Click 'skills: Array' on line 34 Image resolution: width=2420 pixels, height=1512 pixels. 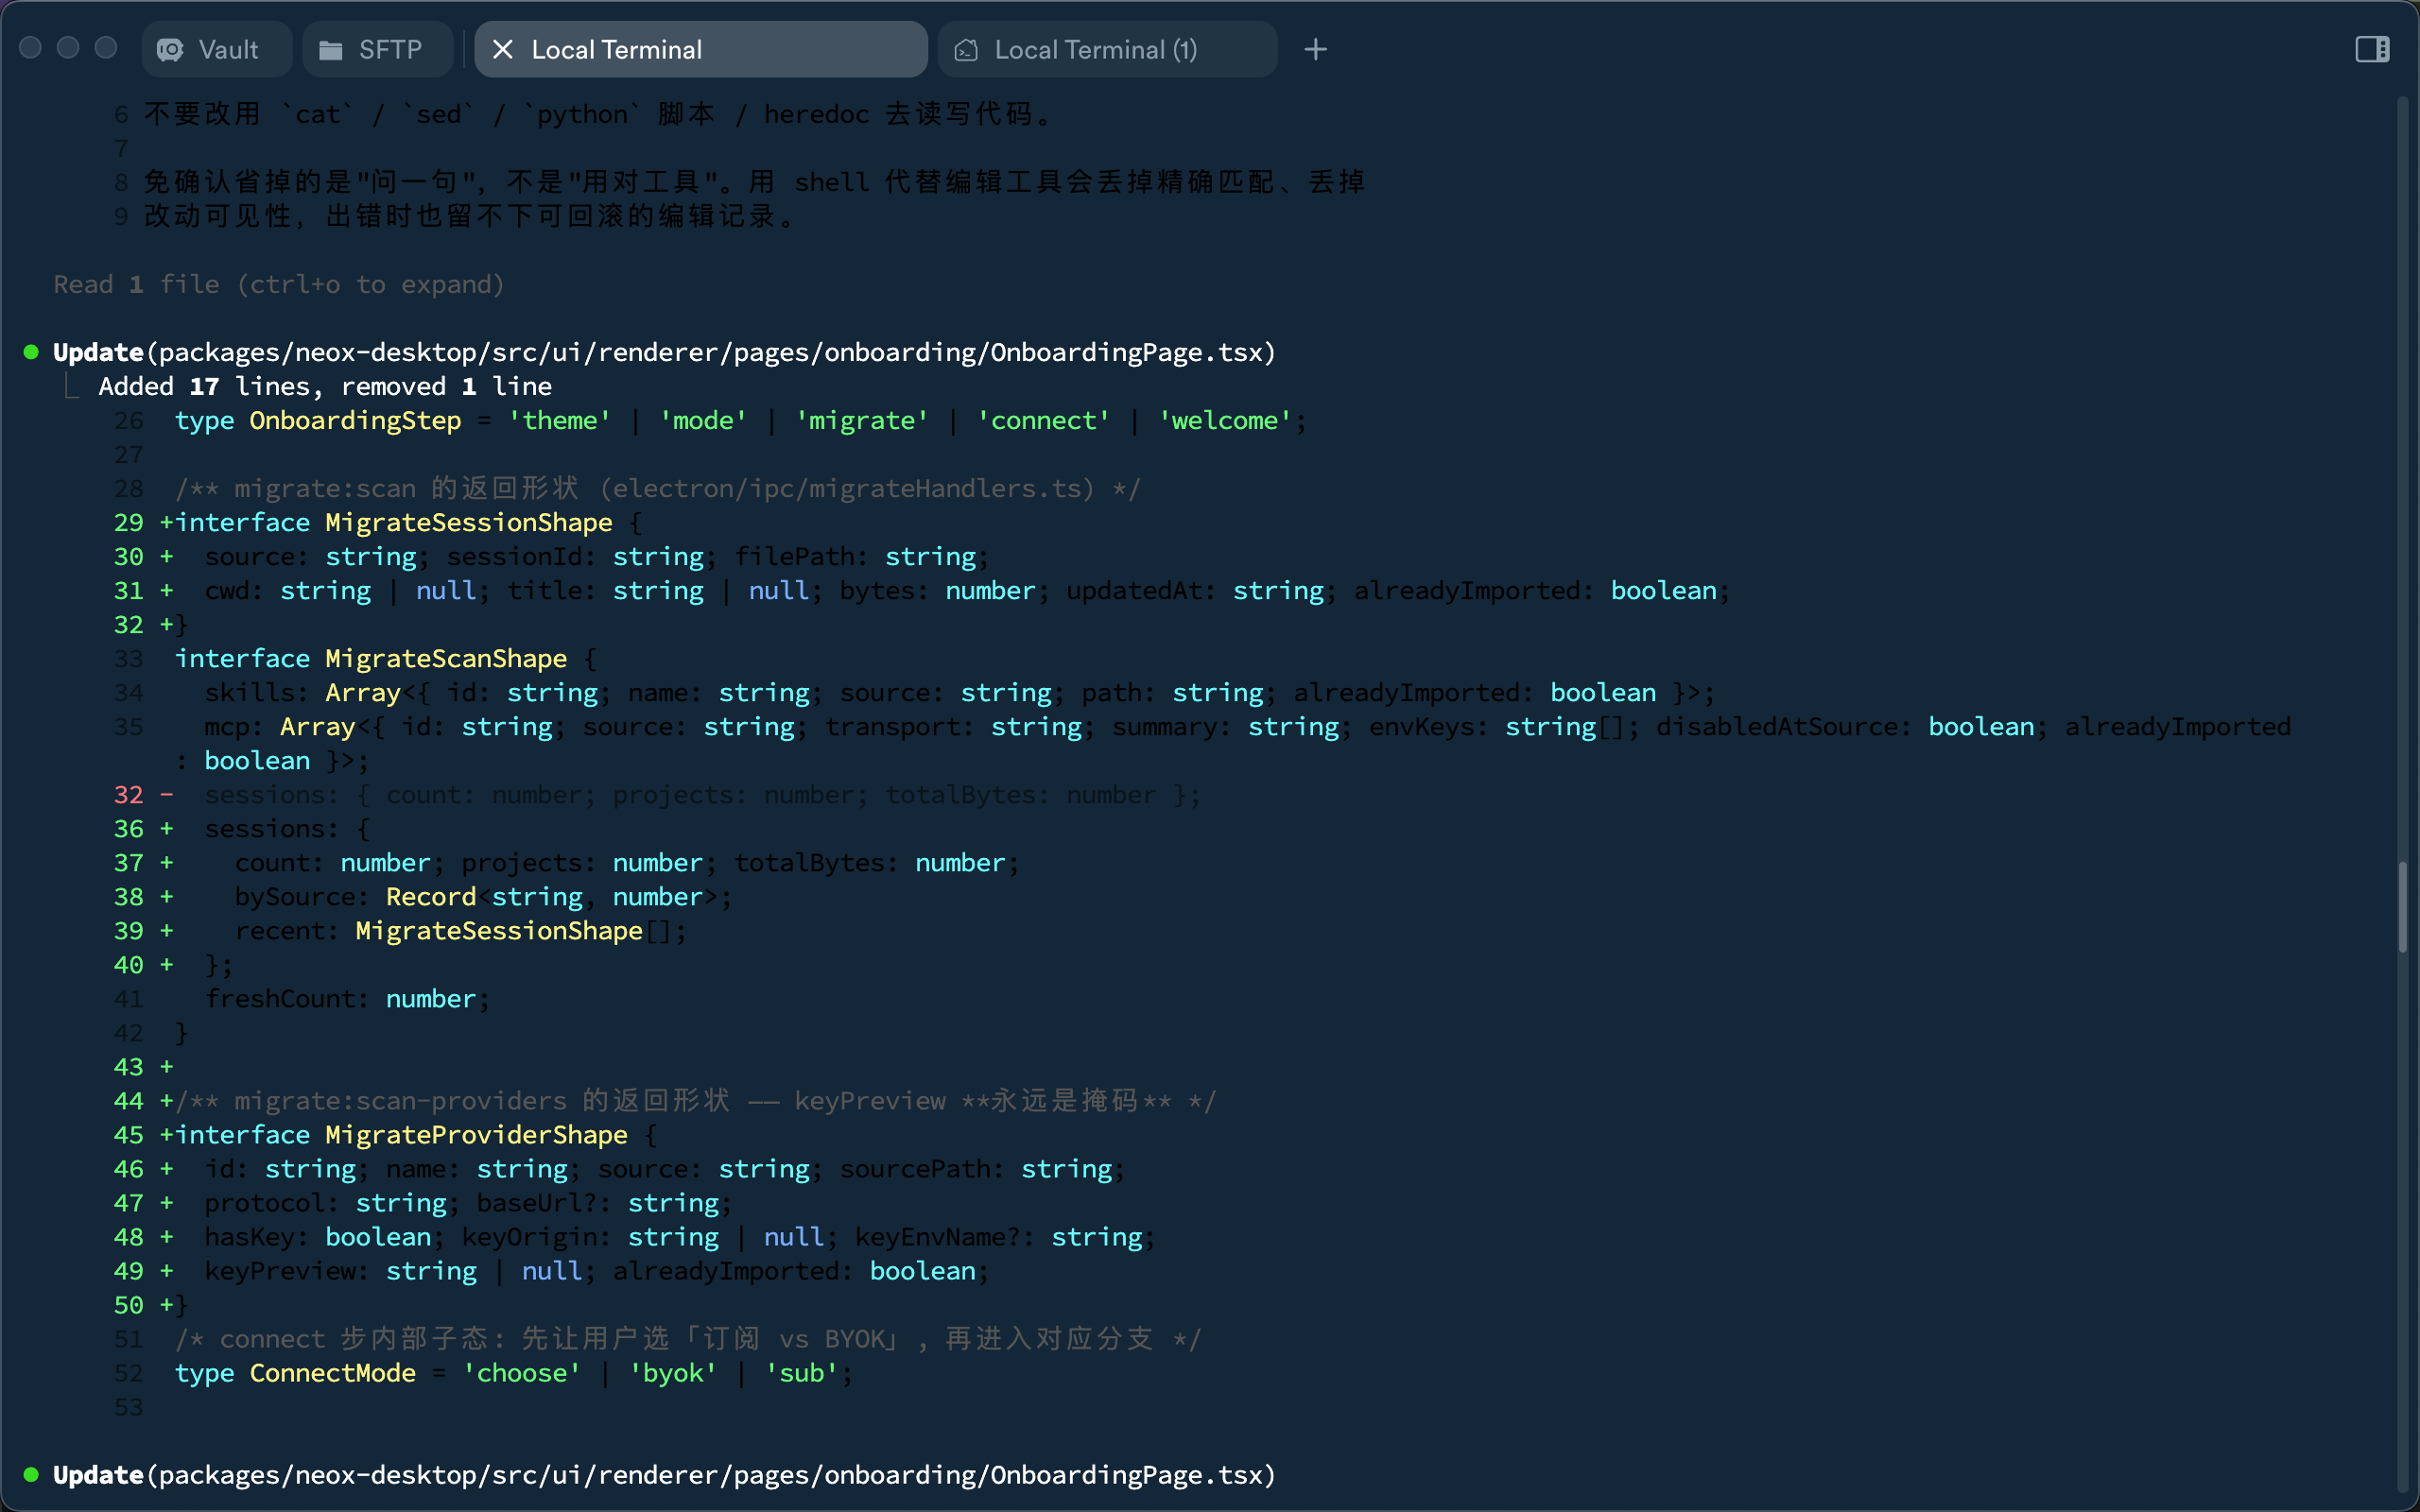[302, 692]
